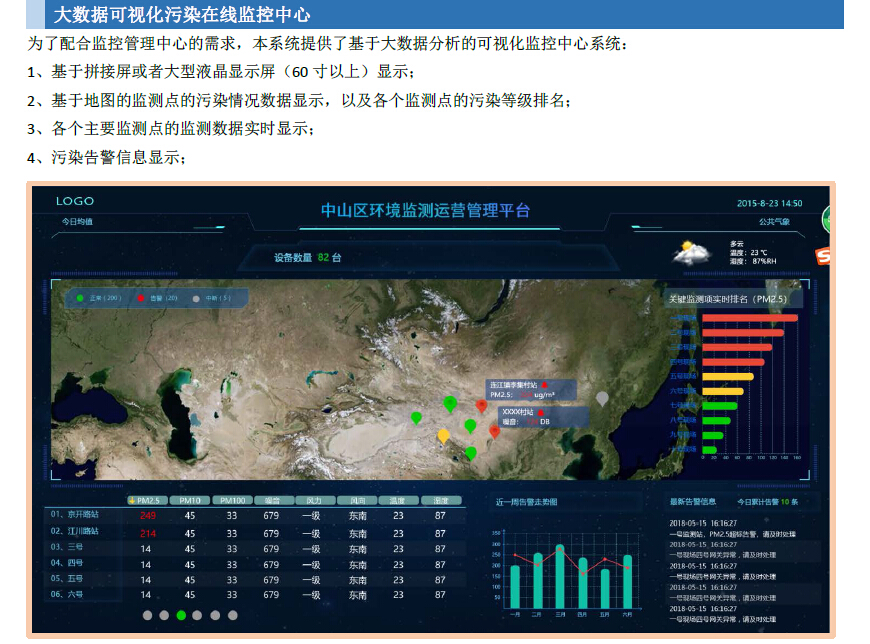Toggle the green 正常 legend filter
This screenshot has height=644, width=870.
point(79,298)
